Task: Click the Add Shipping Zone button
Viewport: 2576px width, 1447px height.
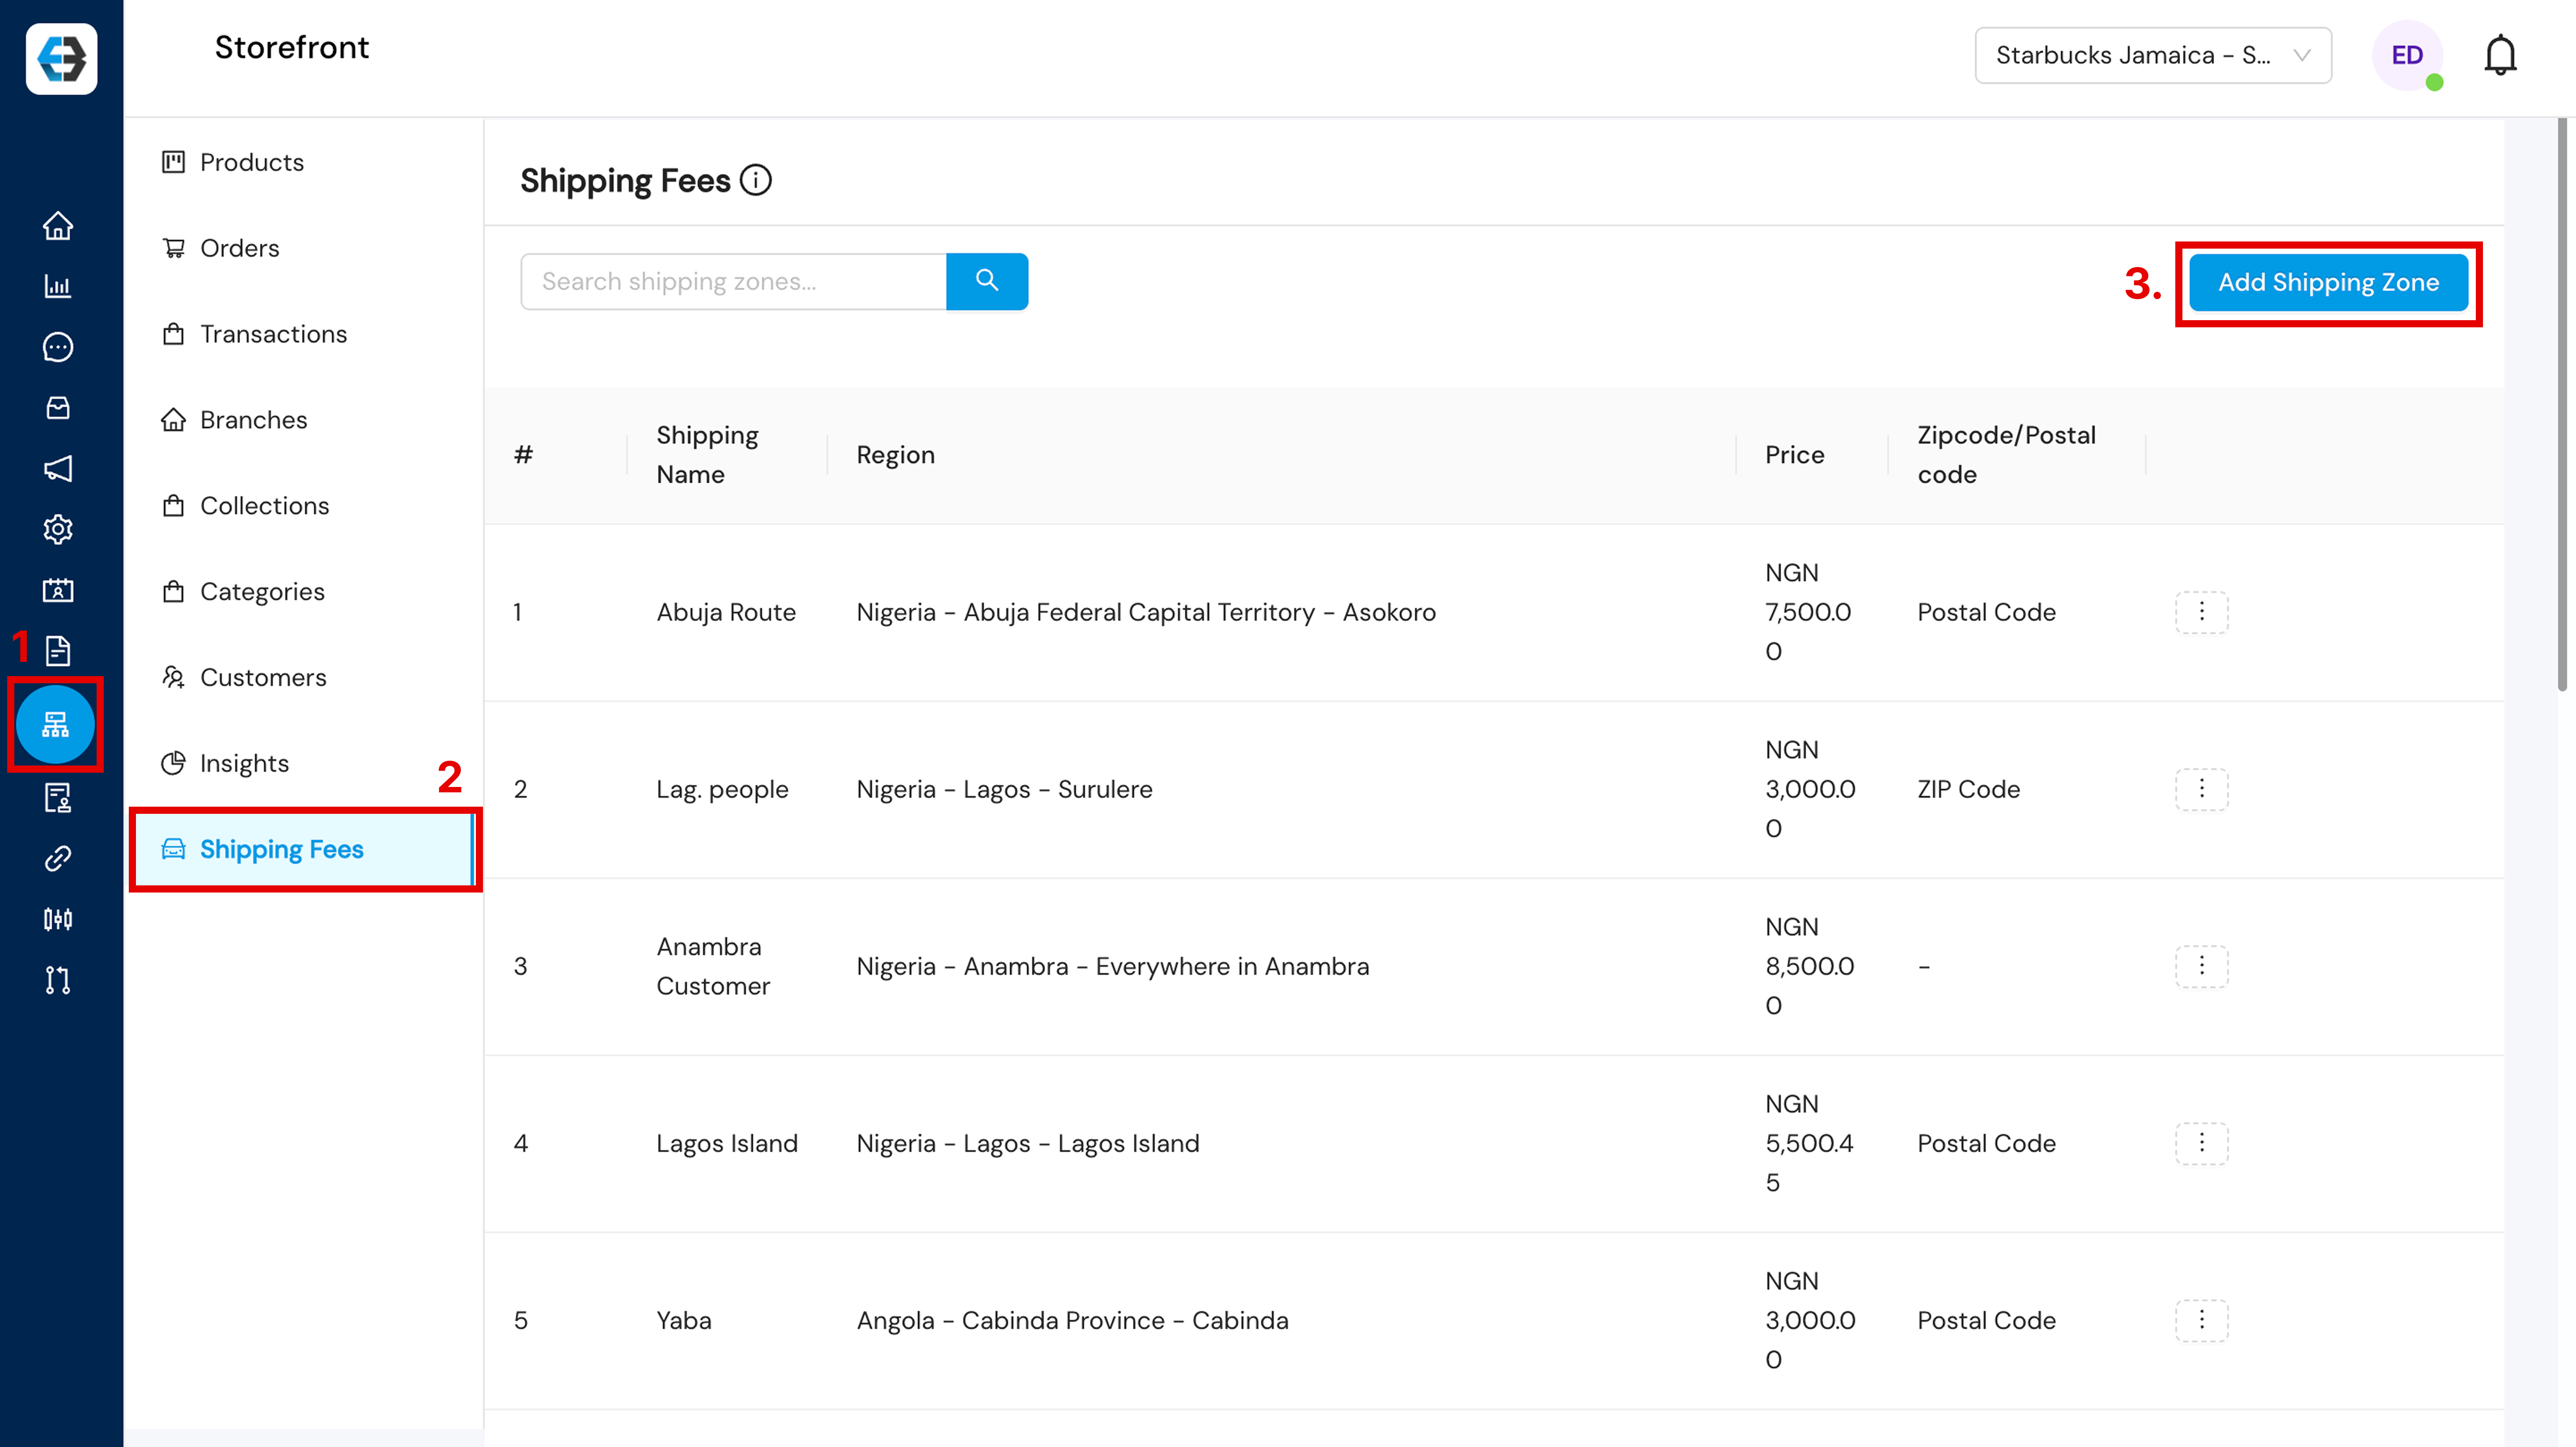Action: 2327,282
